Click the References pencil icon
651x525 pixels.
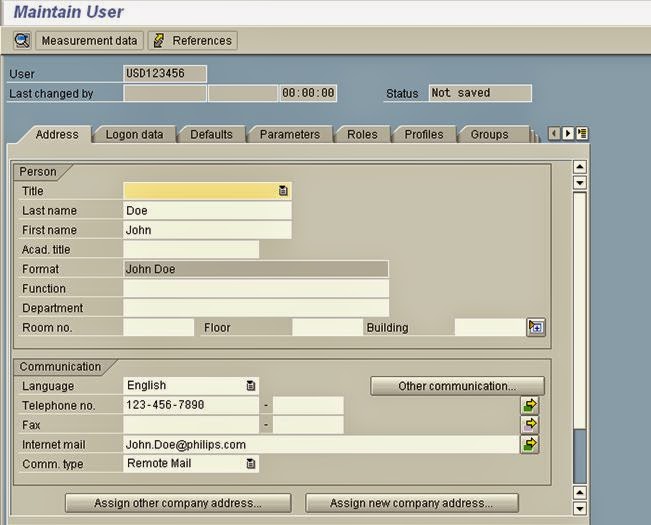pyautogui.click(x=159, y=41)
